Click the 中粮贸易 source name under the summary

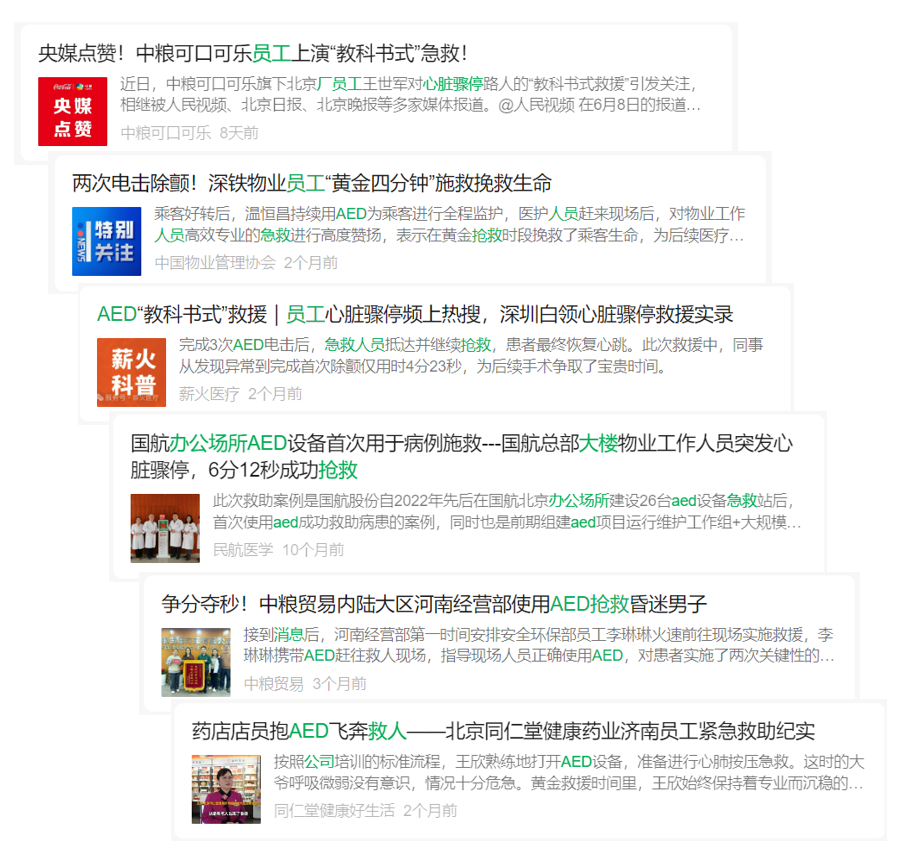click(x=273, y=684)
